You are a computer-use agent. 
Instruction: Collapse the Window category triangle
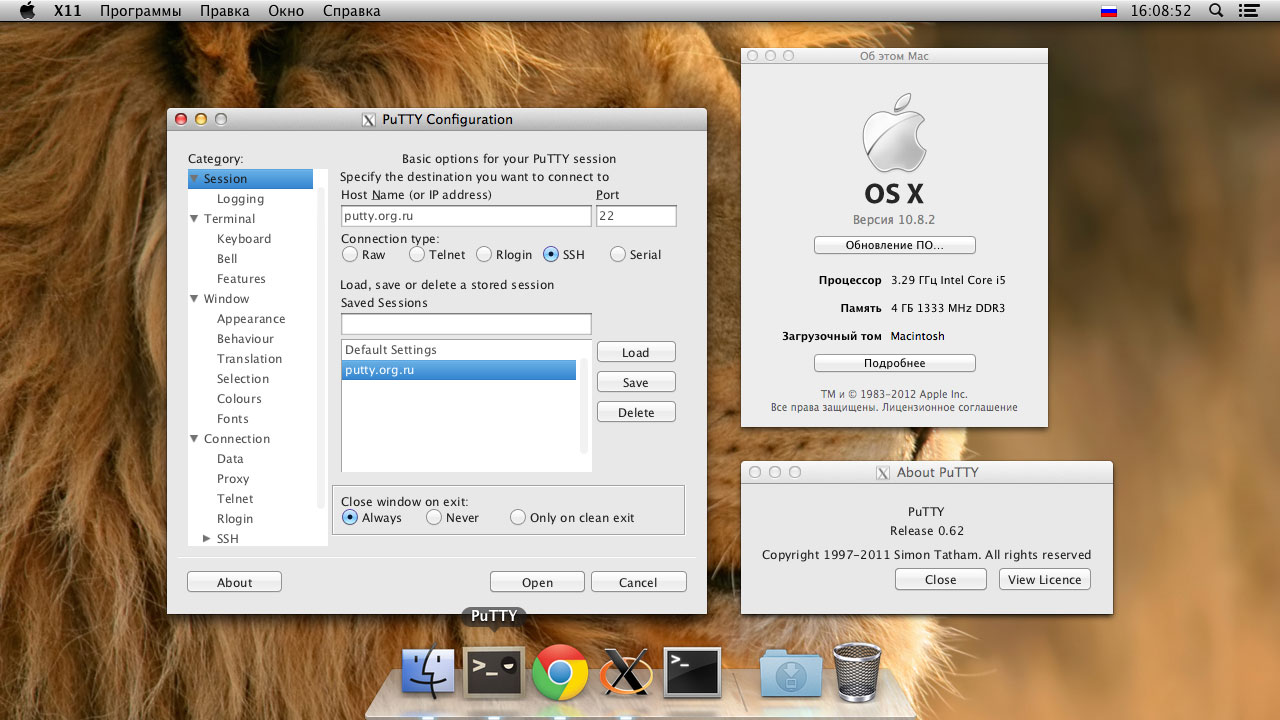[x=194, y=298]
